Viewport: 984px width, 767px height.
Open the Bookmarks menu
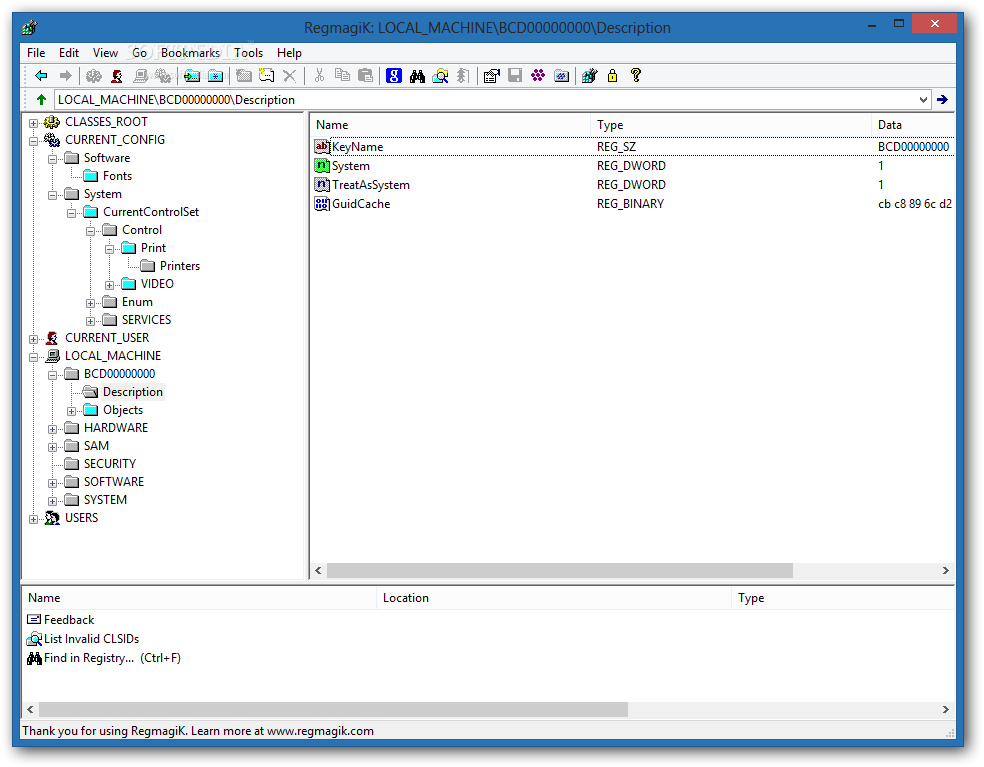[190, 53]
